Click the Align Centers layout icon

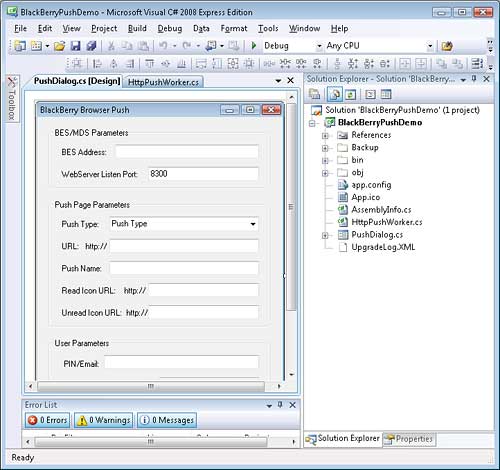point(114,63)
